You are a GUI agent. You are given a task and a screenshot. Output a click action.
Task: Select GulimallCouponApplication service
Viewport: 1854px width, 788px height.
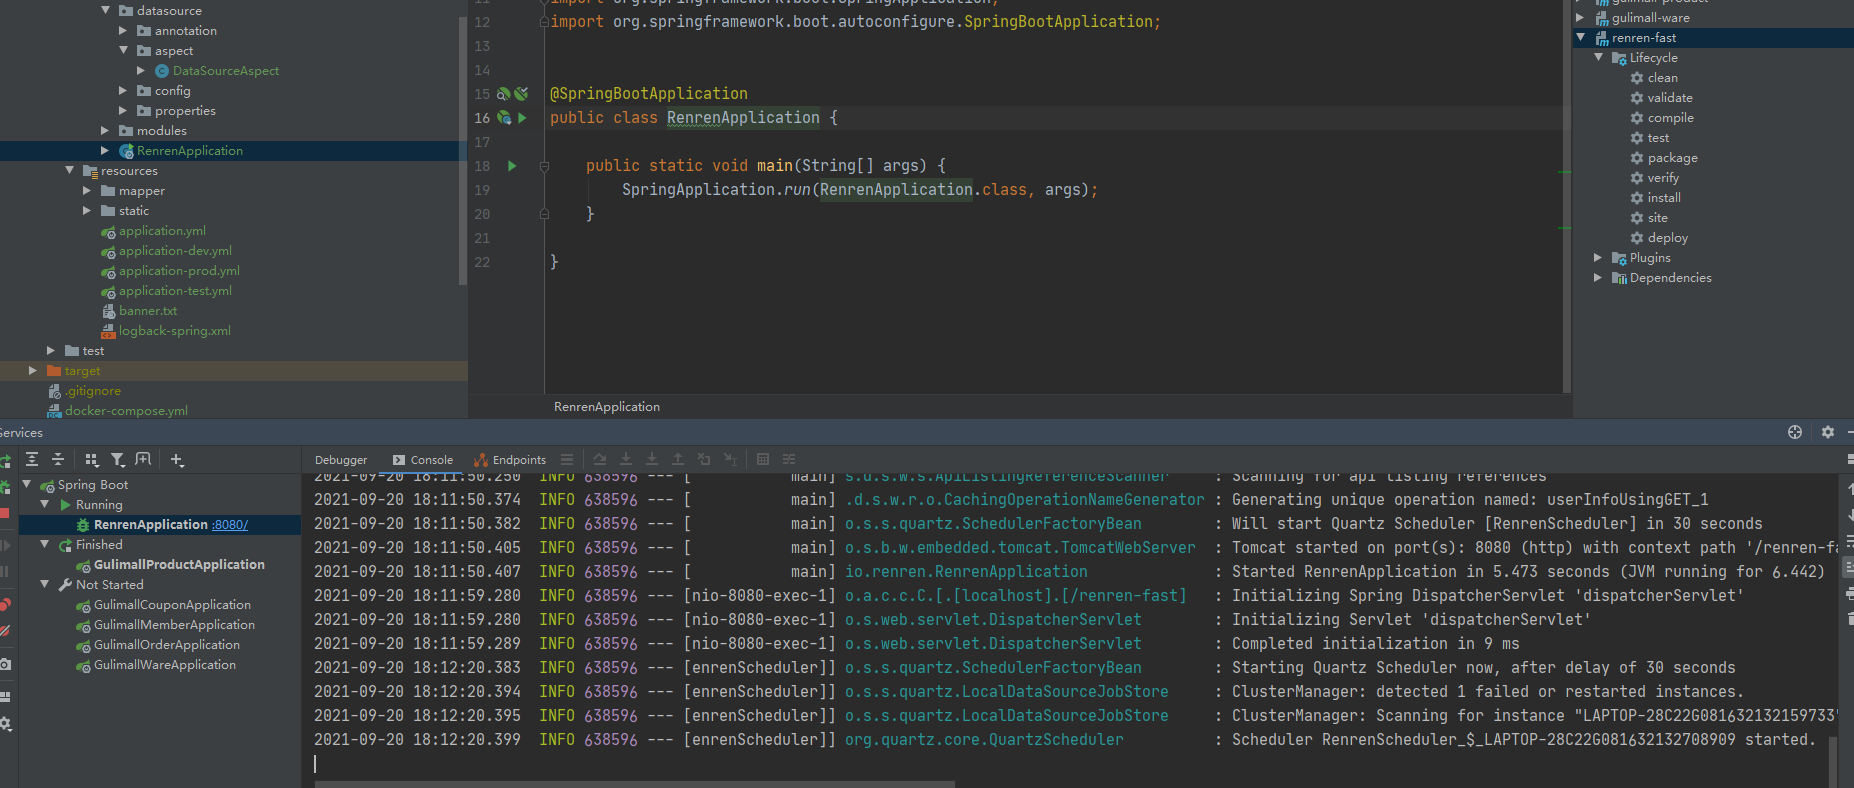172,605
